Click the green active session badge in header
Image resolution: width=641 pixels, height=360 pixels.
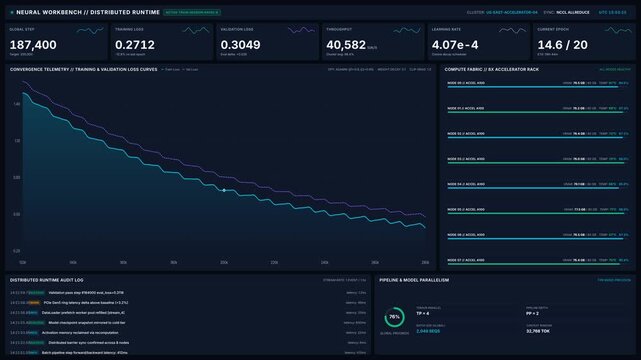pyautogui.click(x=192, y=13)
